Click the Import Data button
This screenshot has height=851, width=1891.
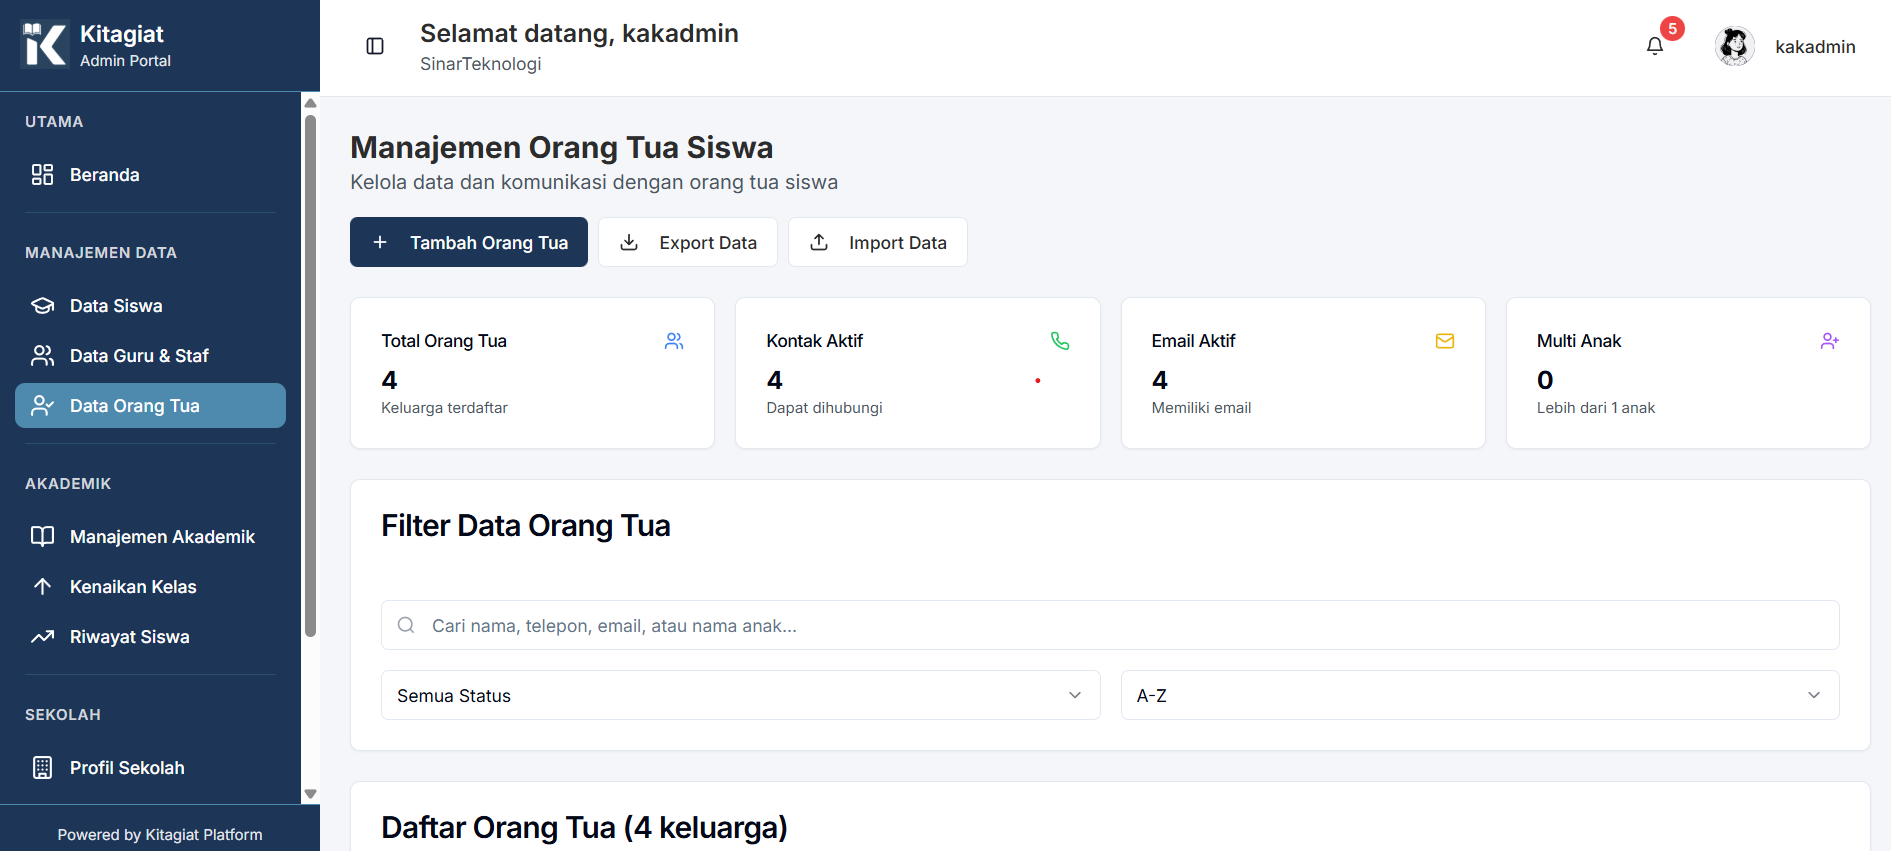[x=878, y=242]
